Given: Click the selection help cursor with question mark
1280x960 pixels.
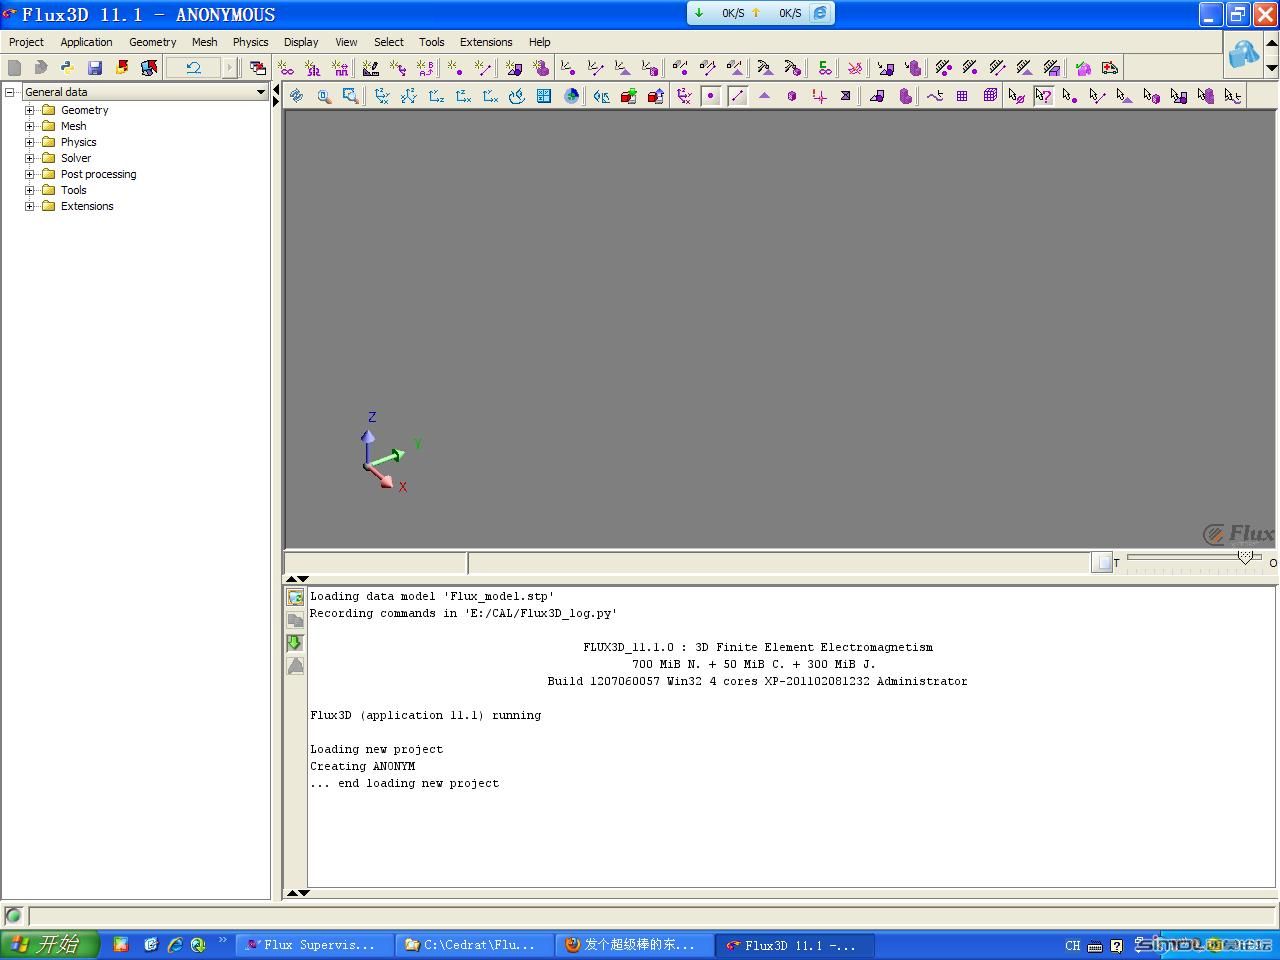Looking at the screenshot, I should pos(1044,96).
